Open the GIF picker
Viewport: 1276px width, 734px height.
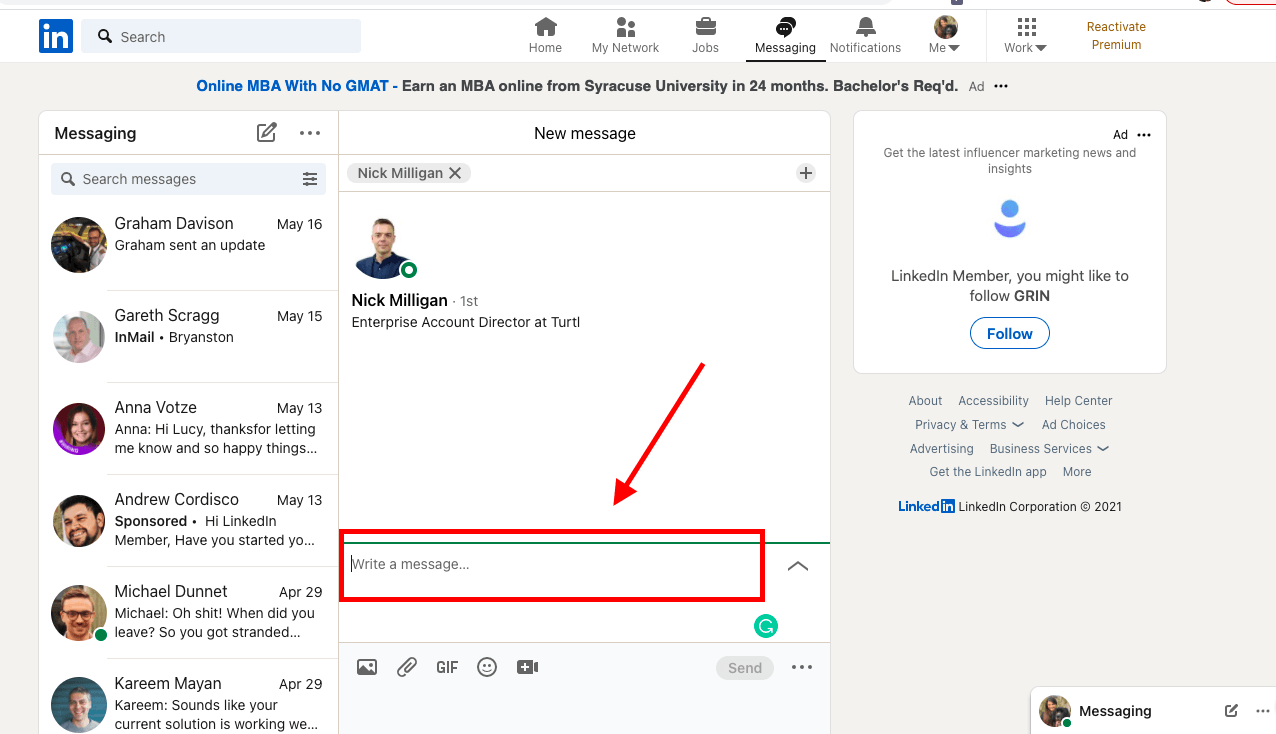447,667
